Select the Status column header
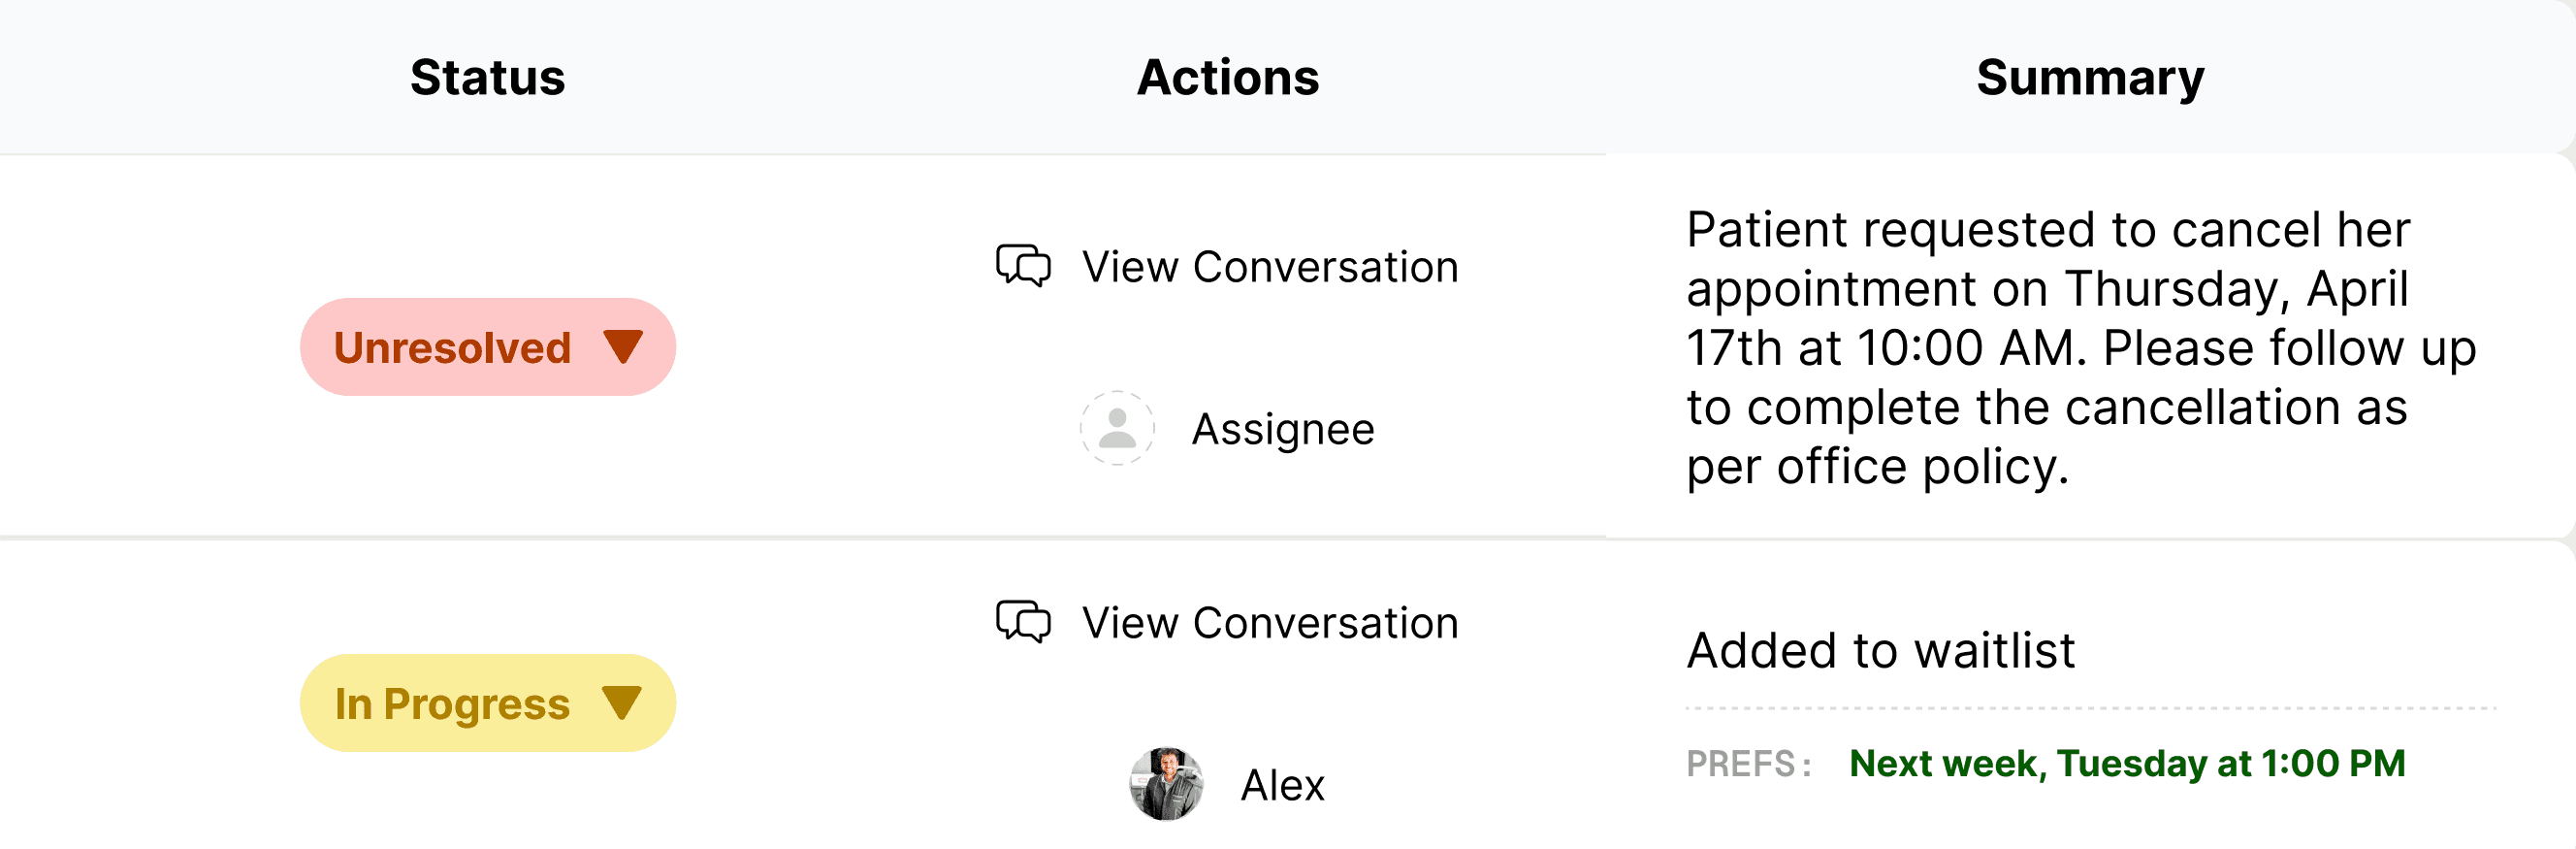Screen dimensions: 2576x849 click(x=487, y=77)
